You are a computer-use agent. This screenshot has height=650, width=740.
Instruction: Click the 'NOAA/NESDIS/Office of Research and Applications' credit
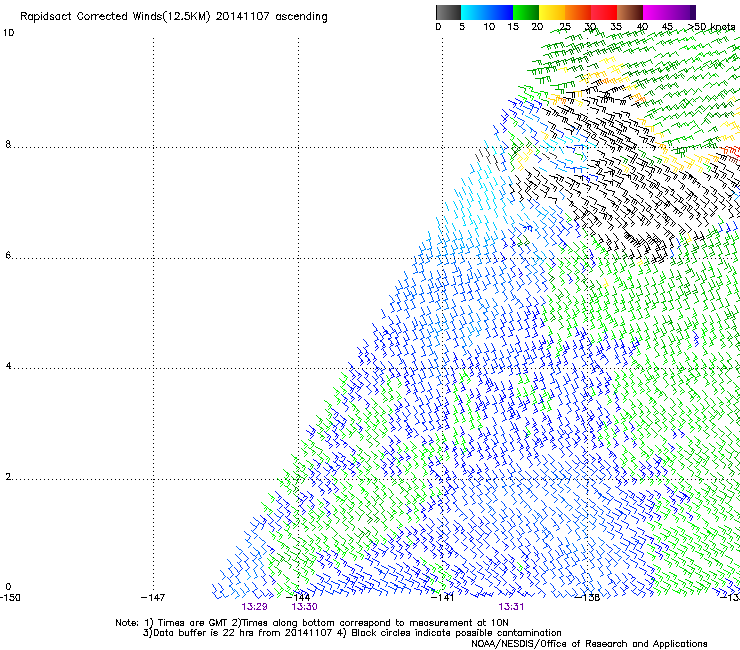coord(589,644)
